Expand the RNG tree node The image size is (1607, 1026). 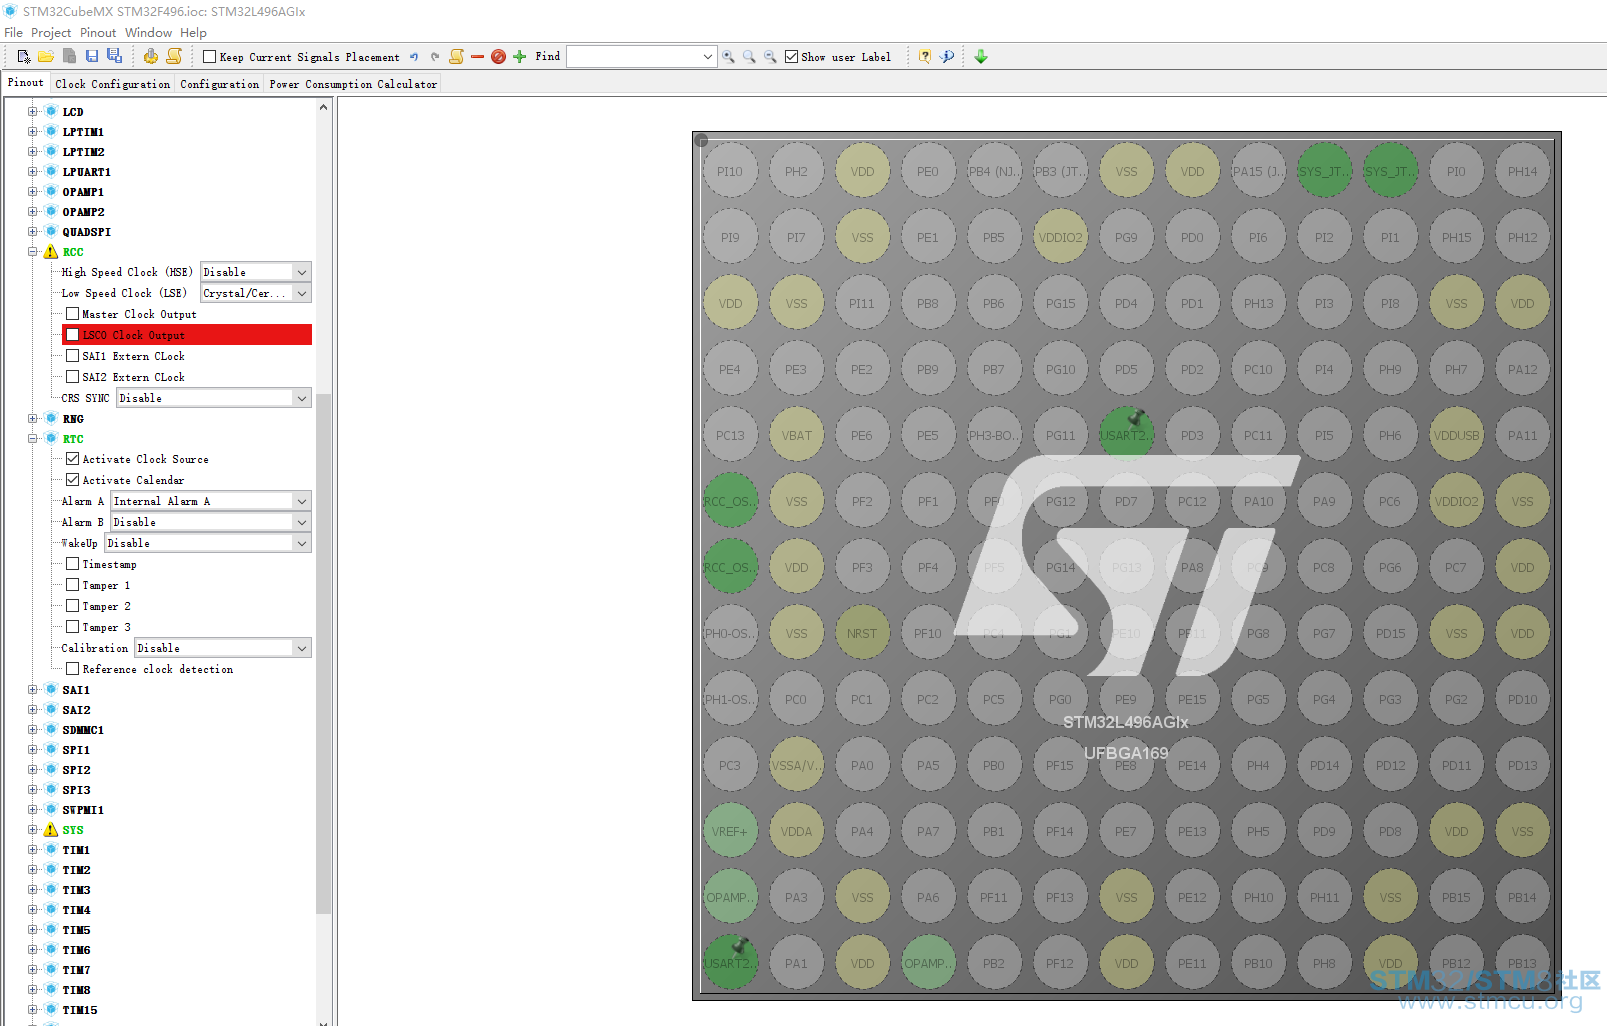[x=33, y=419]
